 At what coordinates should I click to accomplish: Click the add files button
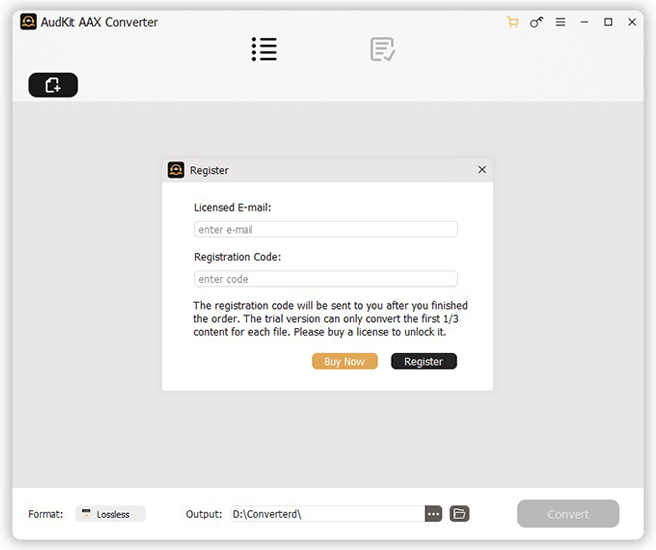[x=53, y=85]
